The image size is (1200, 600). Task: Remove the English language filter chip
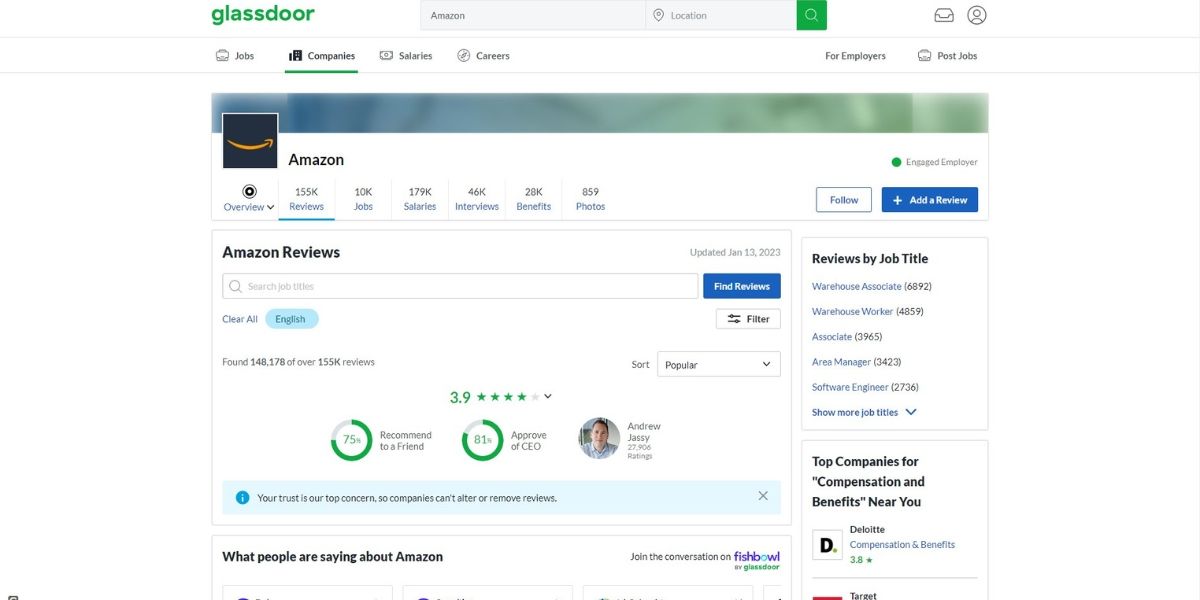coord(291,319)
